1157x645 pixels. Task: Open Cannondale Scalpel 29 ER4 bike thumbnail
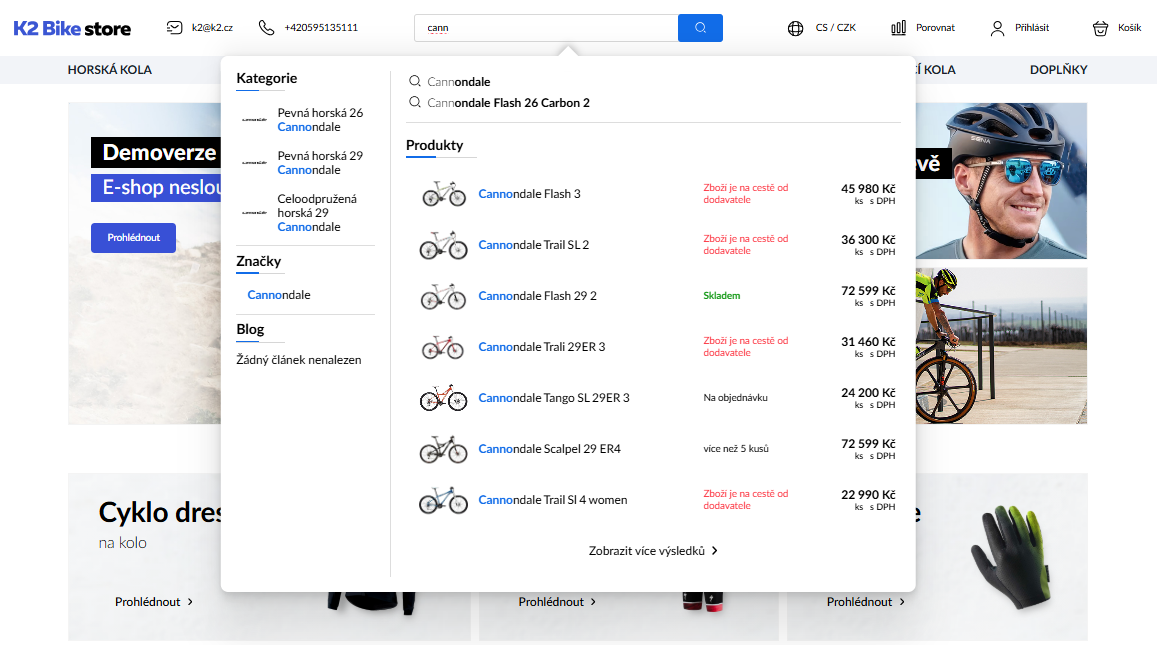[443, 449]
